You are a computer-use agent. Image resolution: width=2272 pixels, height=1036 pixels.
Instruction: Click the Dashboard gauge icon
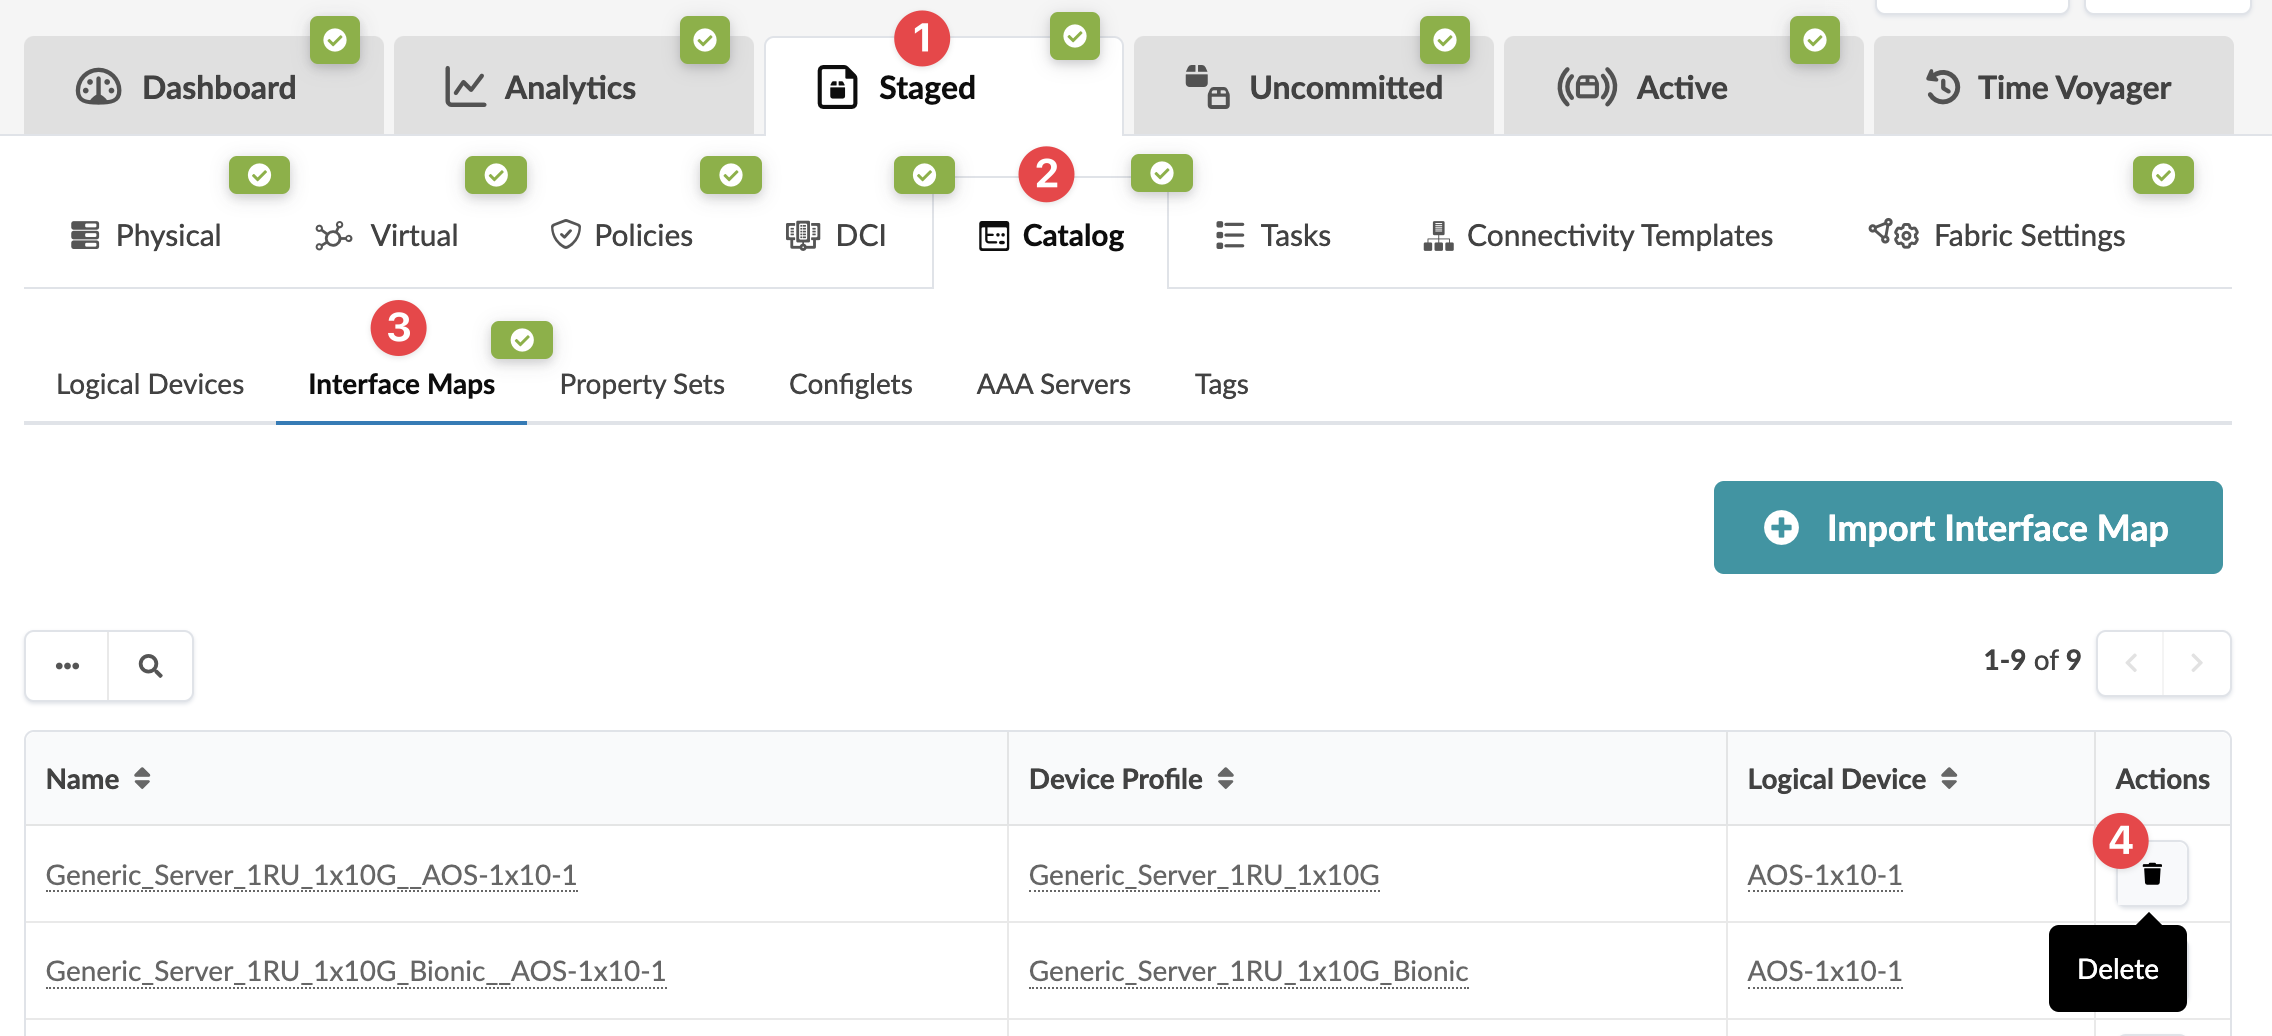click(98, 88)
